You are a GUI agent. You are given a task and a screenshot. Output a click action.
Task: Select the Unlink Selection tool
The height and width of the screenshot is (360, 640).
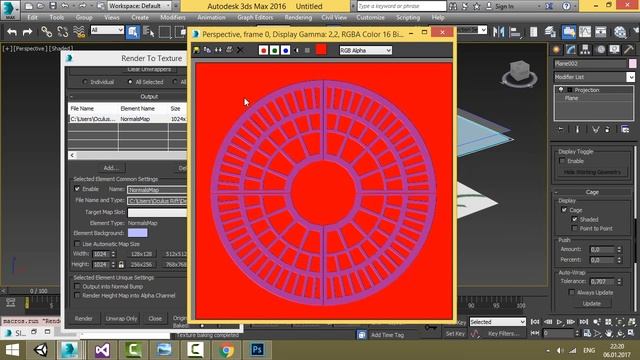62,32
